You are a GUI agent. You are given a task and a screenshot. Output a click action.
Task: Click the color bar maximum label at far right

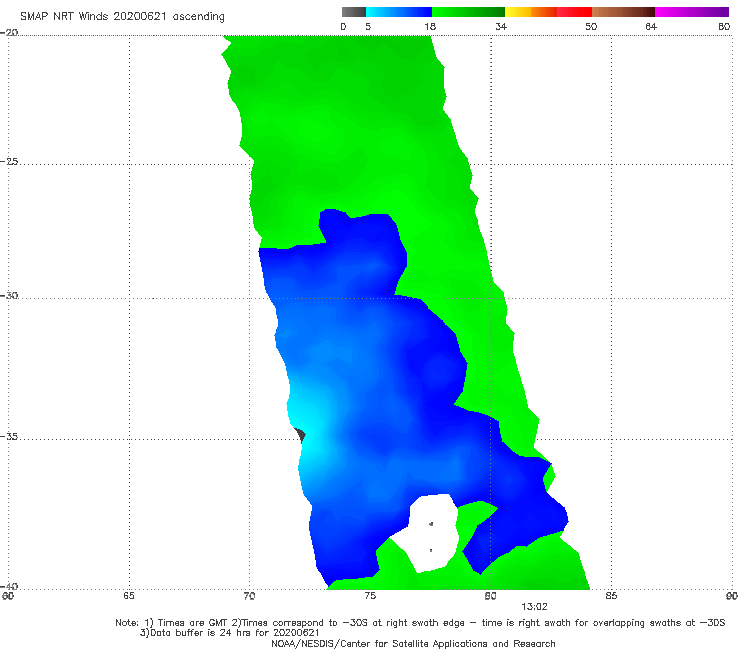tap(724, 27)
